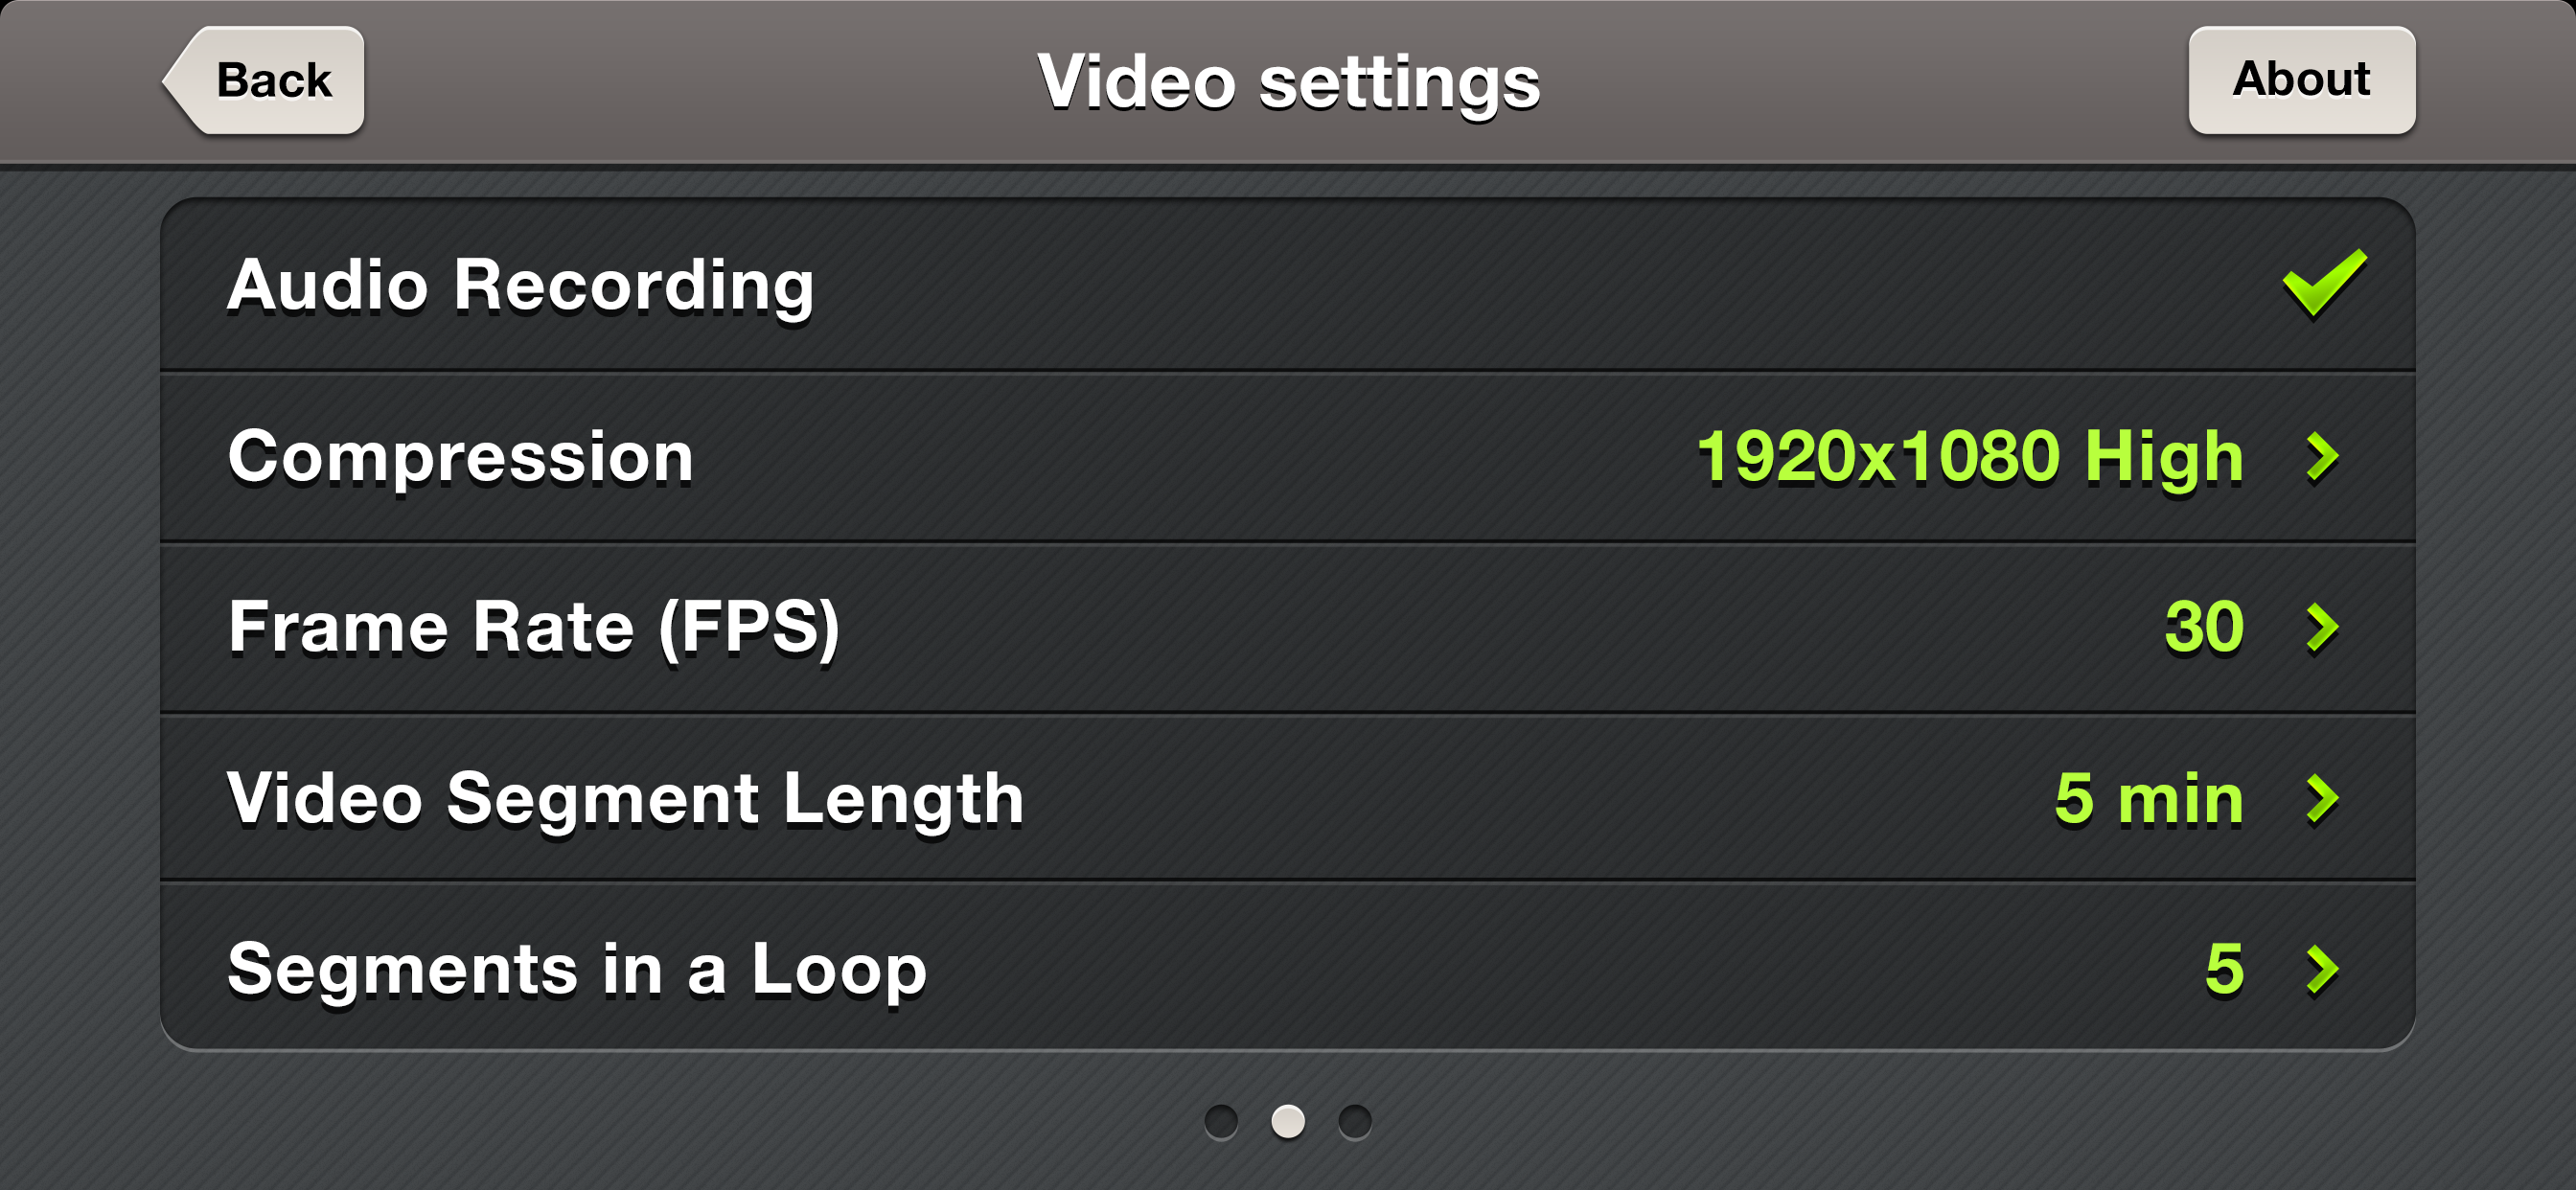Click the Segments in a Loop value 5
The height and width of the screenshot is (1190, 2576).
click(x=2224, y=969)
